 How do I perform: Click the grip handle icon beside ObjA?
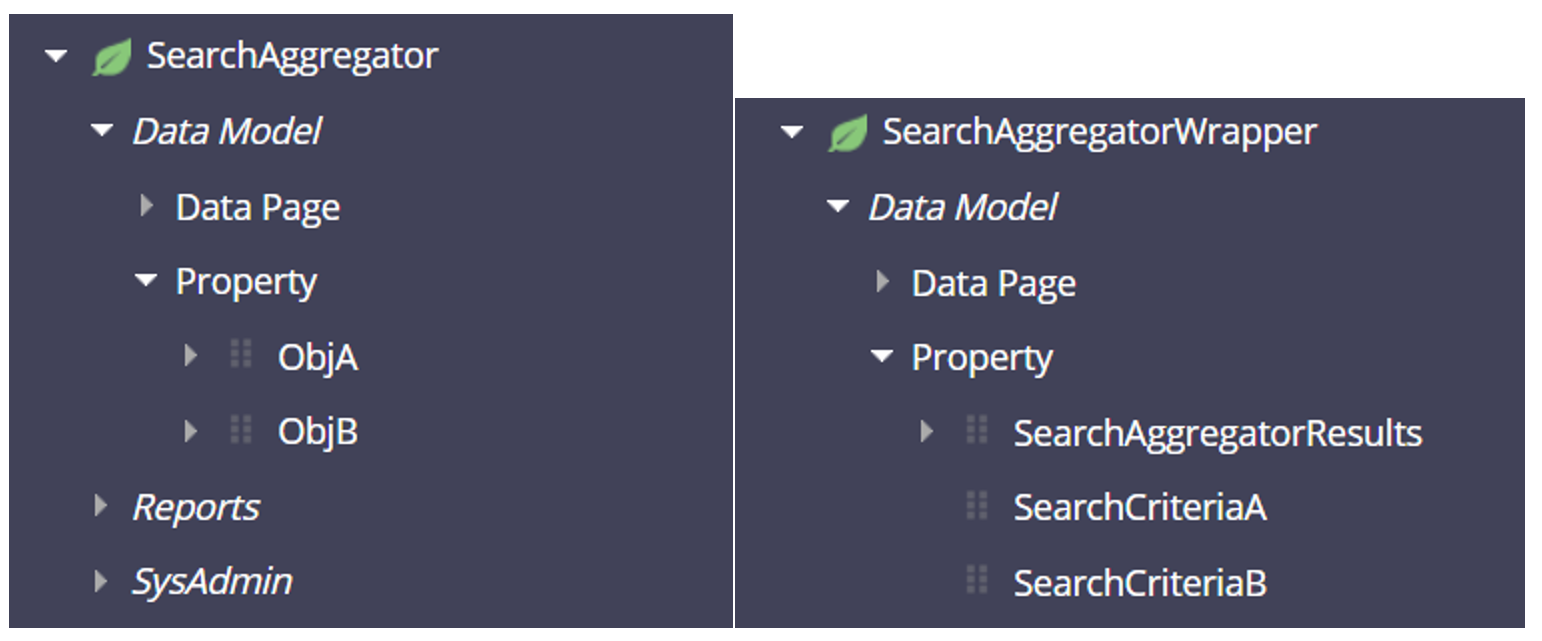point(241,356)
